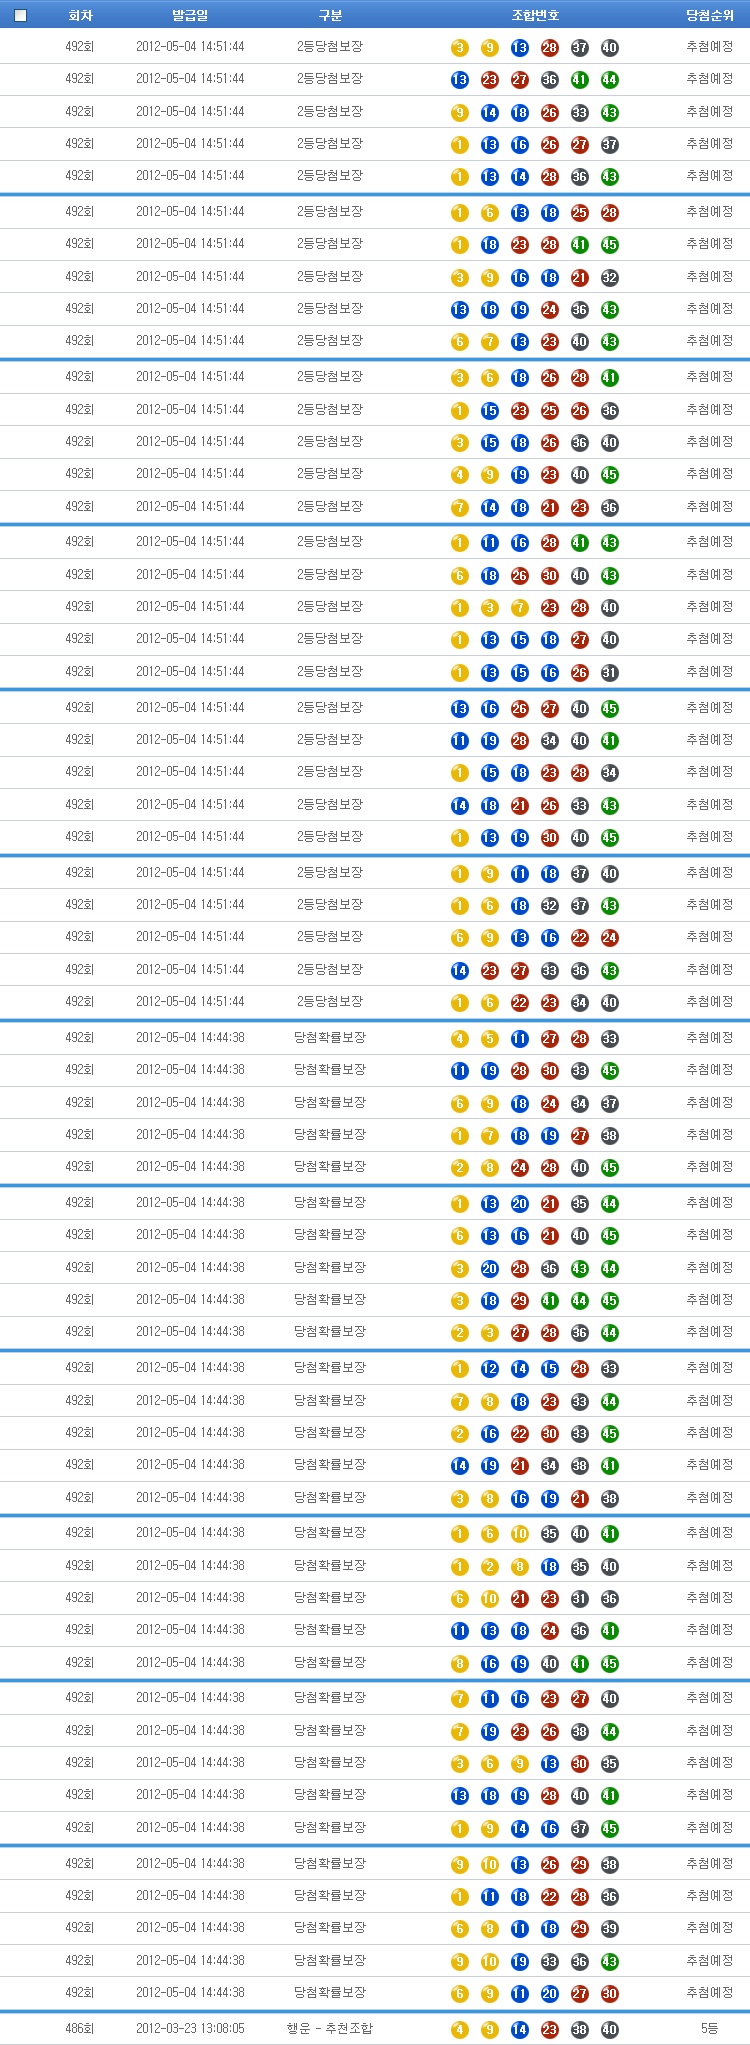
Task: Click red ball 30 in row 6-9-11-20-27-30
Action: (610, 1994)
